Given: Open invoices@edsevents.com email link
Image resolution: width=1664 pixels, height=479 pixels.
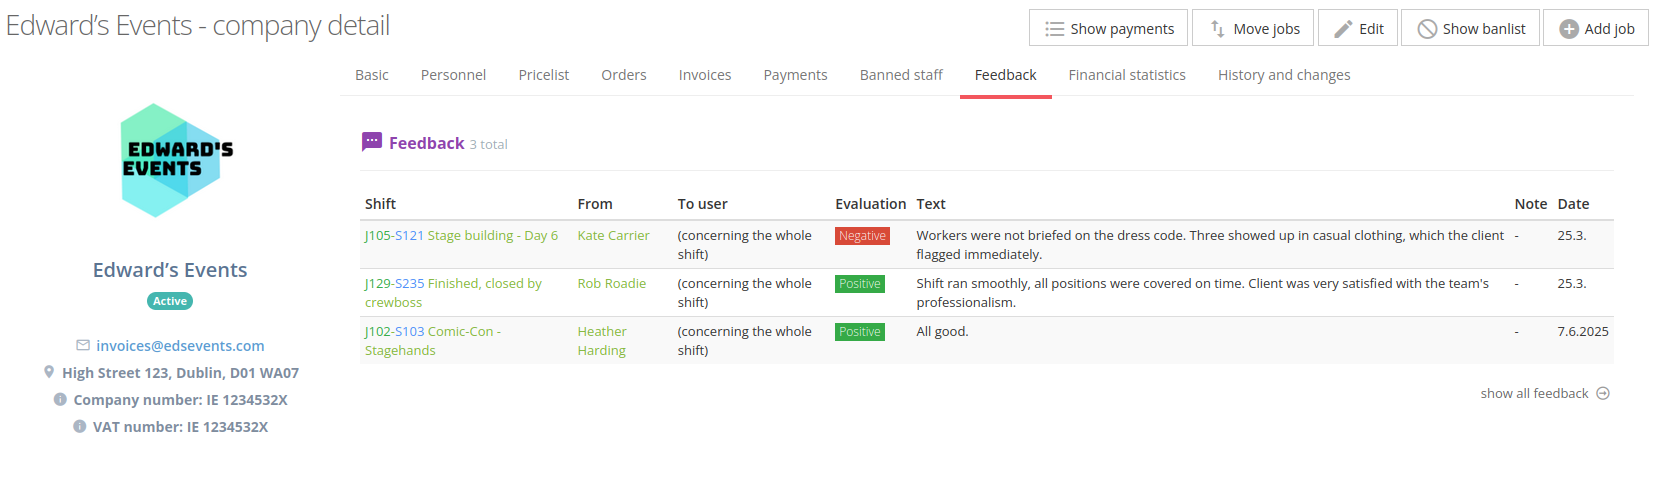Looking at the screenshot, I should click(x=180, y=346).
